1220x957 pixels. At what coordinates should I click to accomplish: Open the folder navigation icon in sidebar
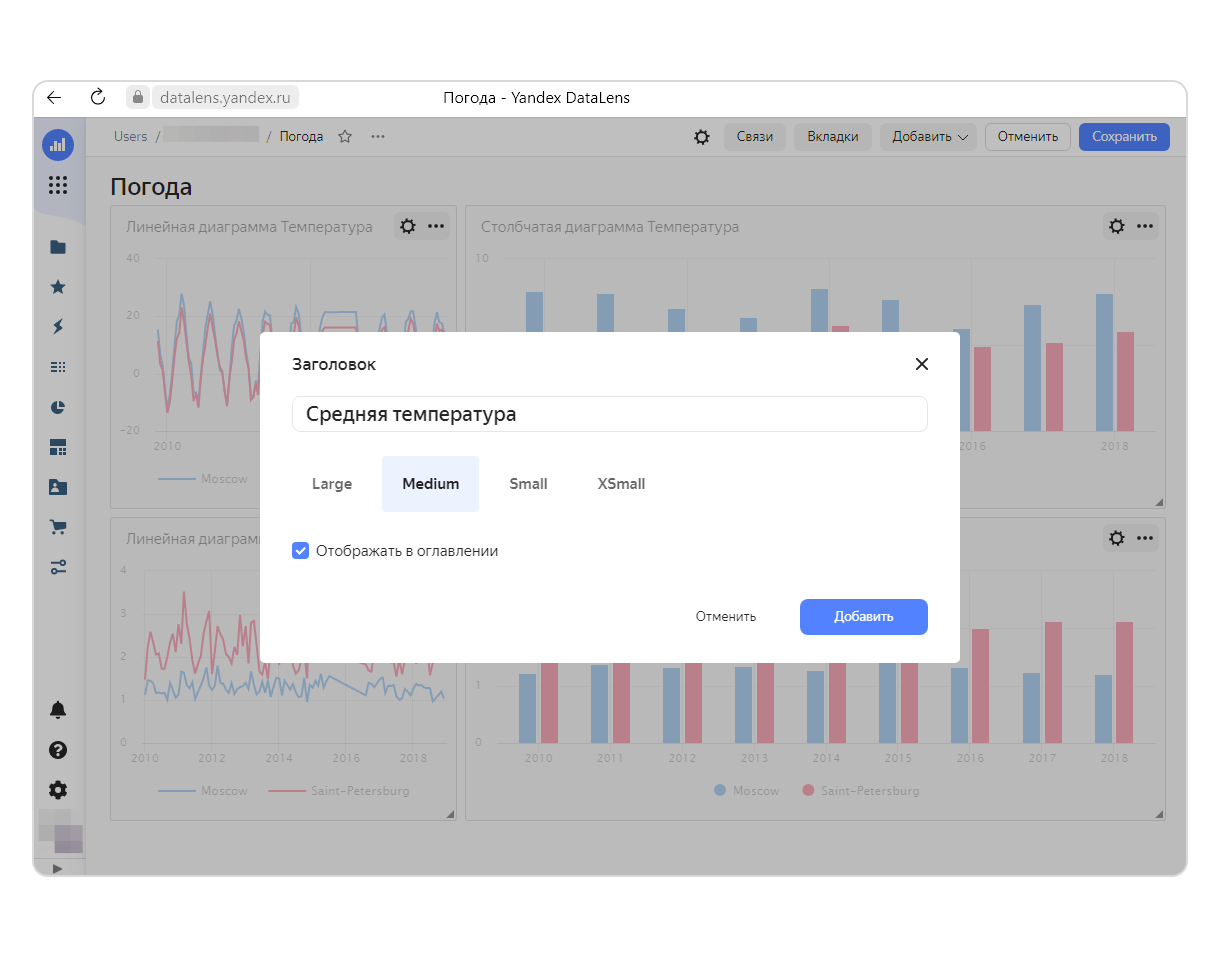click(x=58, y=247)
